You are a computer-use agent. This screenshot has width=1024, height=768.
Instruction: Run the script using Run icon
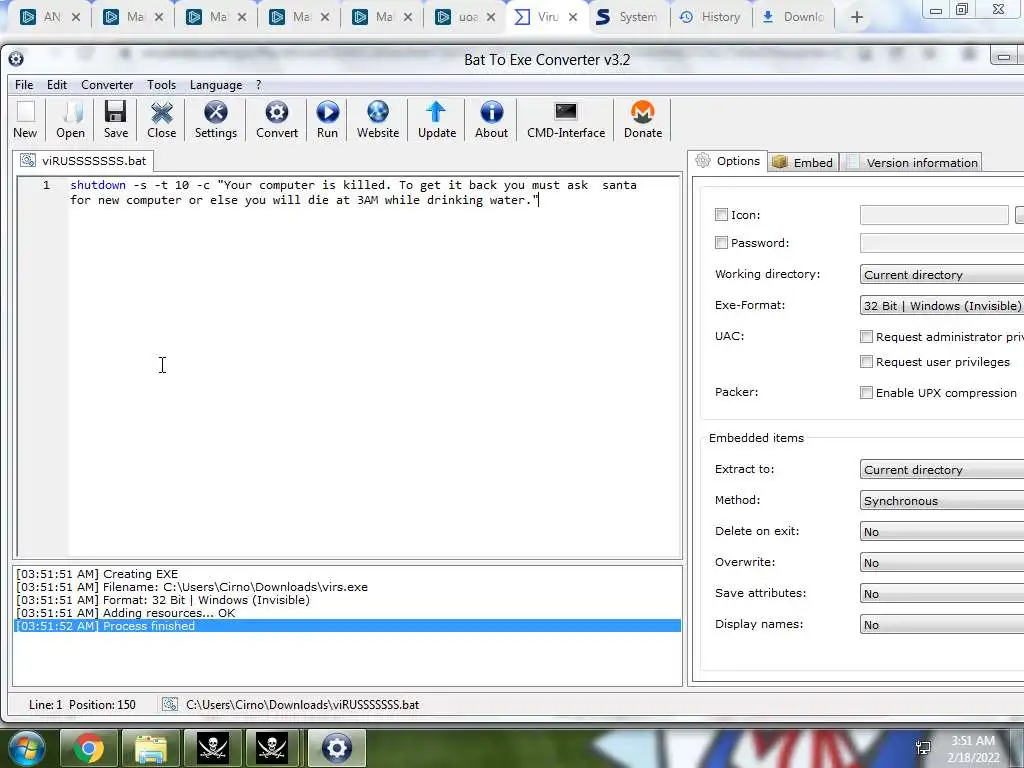coord(327,120)
